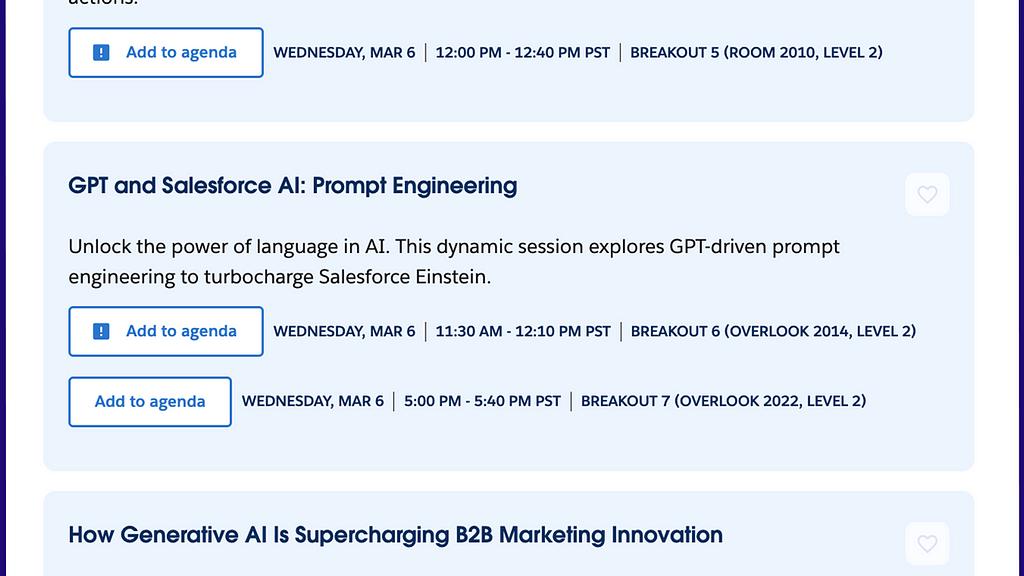Click the 12:00 PM - 12:40 PM PST time

coord(522,53)
